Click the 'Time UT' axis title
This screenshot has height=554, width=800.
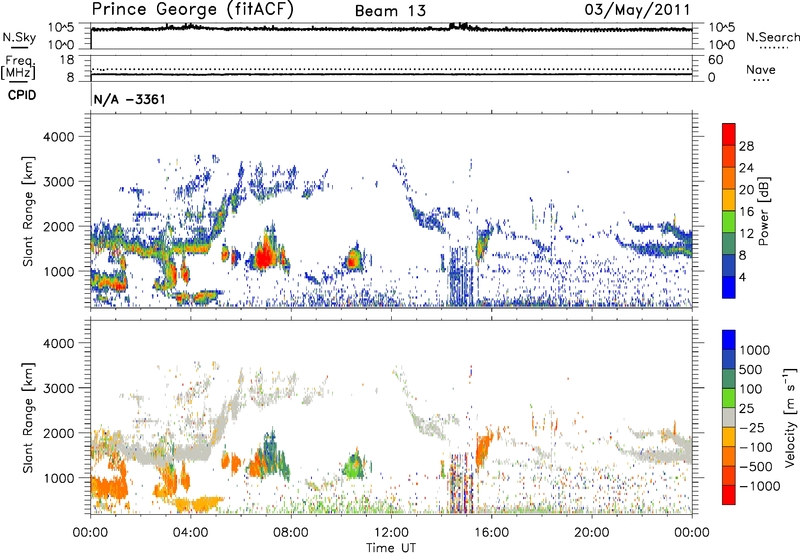point(391,548)
